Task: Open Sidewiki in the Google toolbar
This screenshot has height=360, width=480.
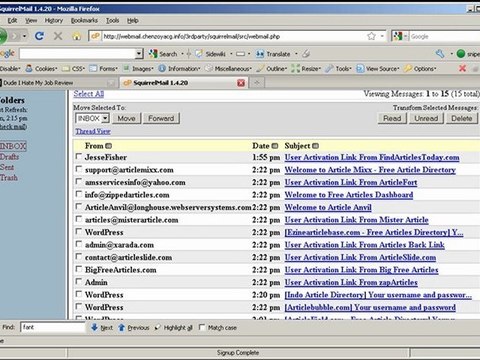Action: 211,54
